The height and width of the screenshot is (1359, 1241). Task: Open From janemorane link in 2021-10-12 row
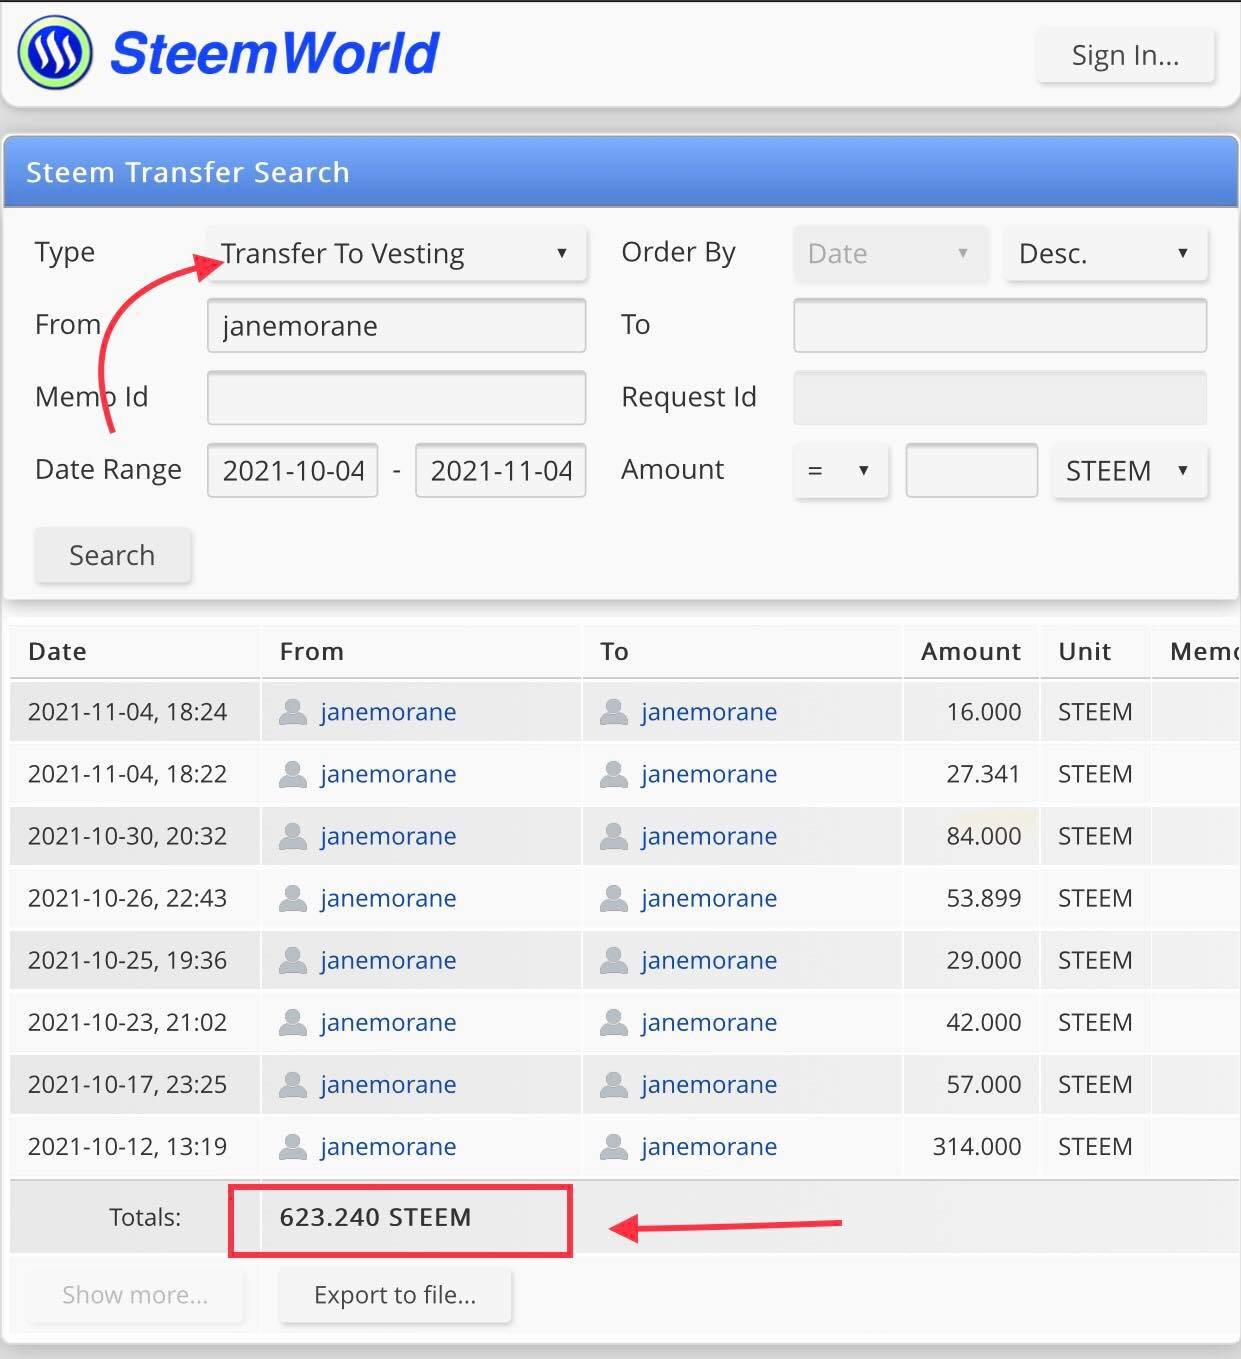coord(388,1146)
